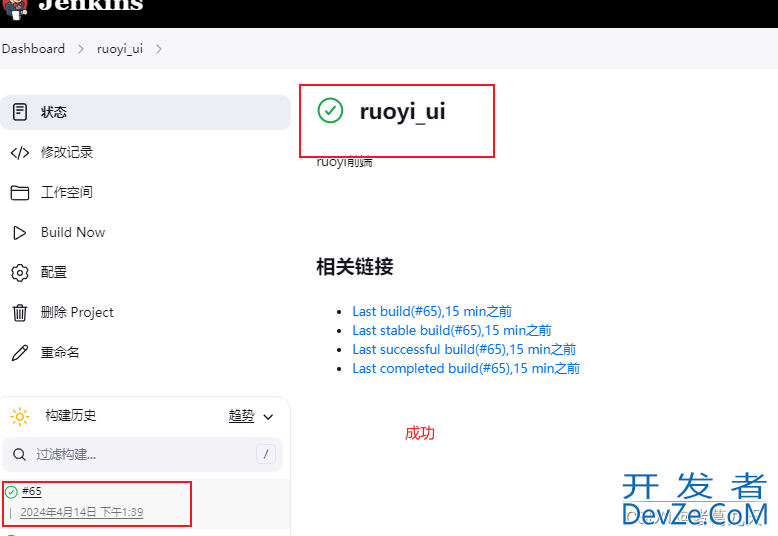Click the folder icon for 工作空间
This screenshot has width=778, height=536.
pos(20,192)
